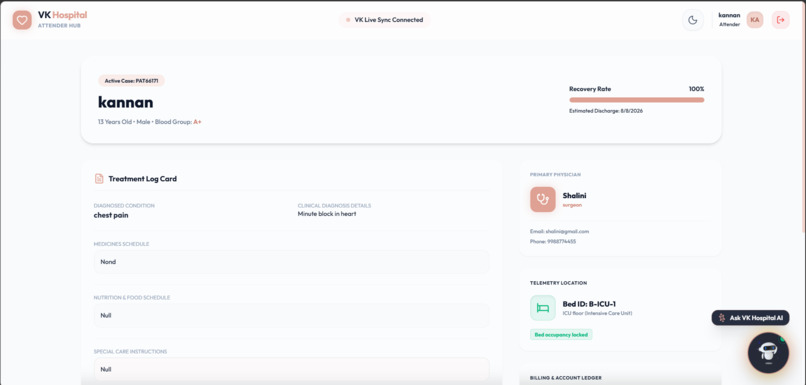Click the diagnosed condition chest pain

click(x=111, y=215)
